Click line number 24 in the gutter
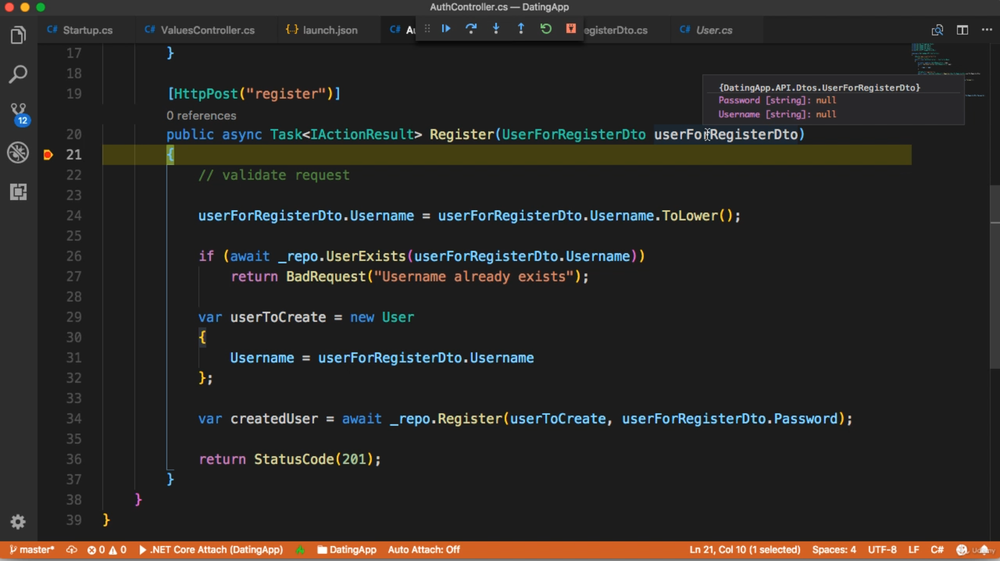Screen dimensions: 1000x561 point(73,215)
